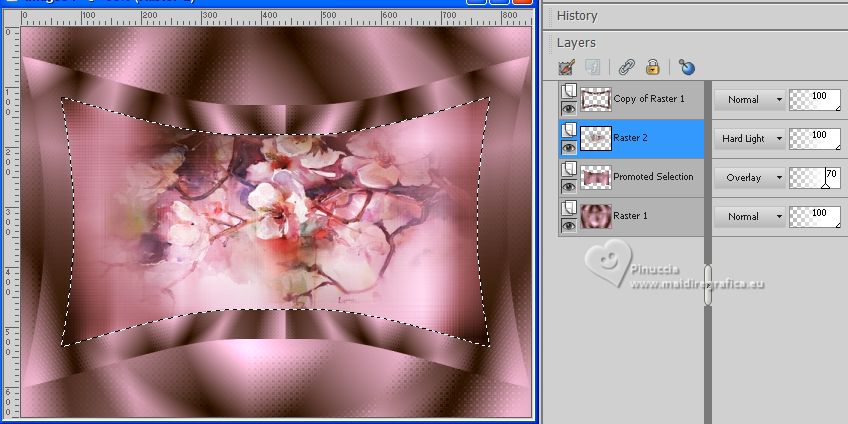
Task: Open the Overlay blend mode dropdown
Action: [750, 177]
